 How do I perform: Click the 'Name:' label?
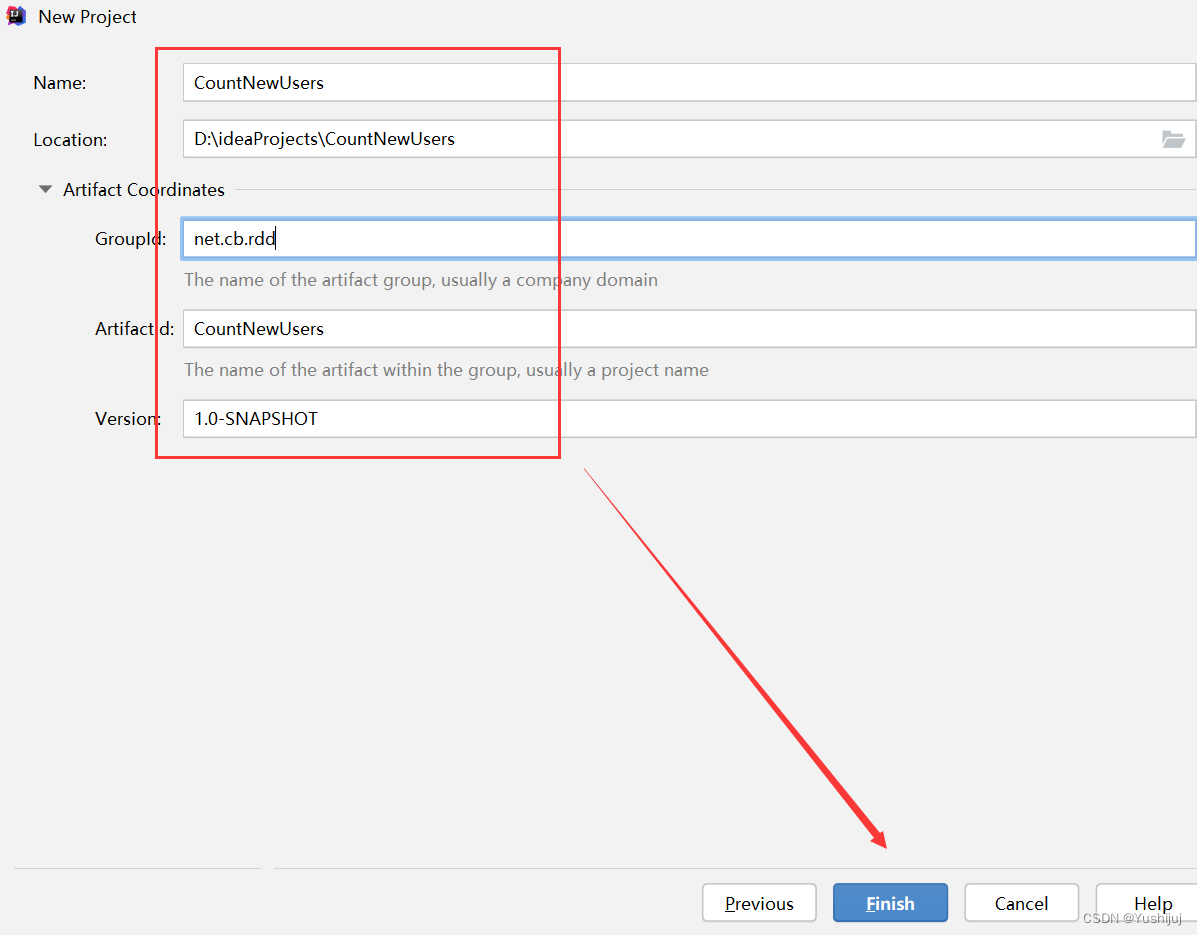pos(60,82)
